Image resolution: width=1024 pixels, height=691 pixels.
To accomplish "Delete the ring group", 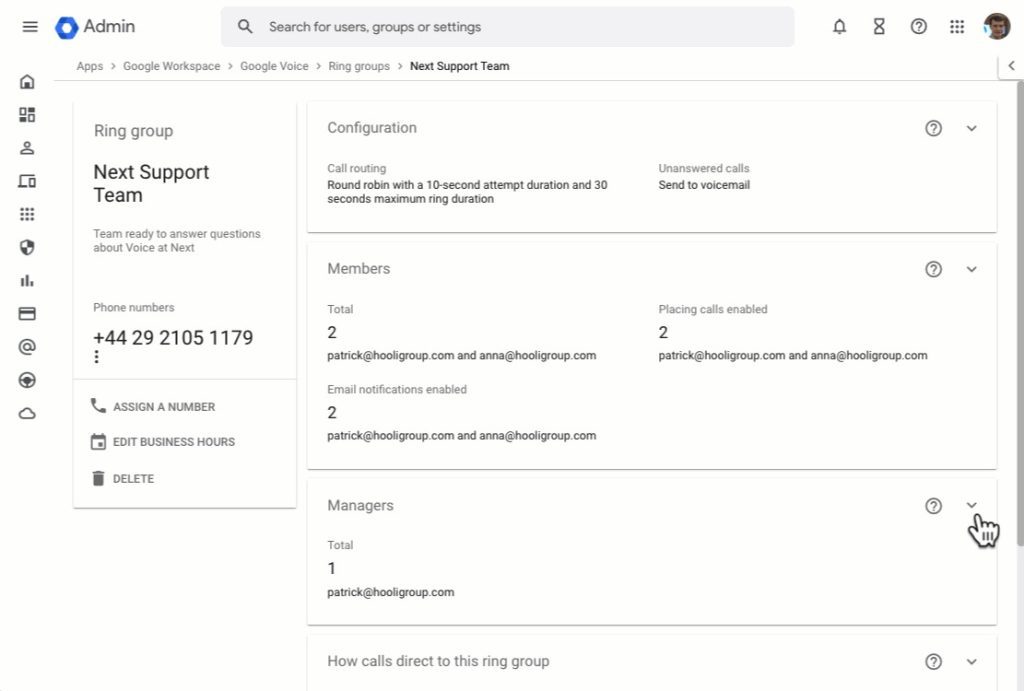I will click(132, 478).
